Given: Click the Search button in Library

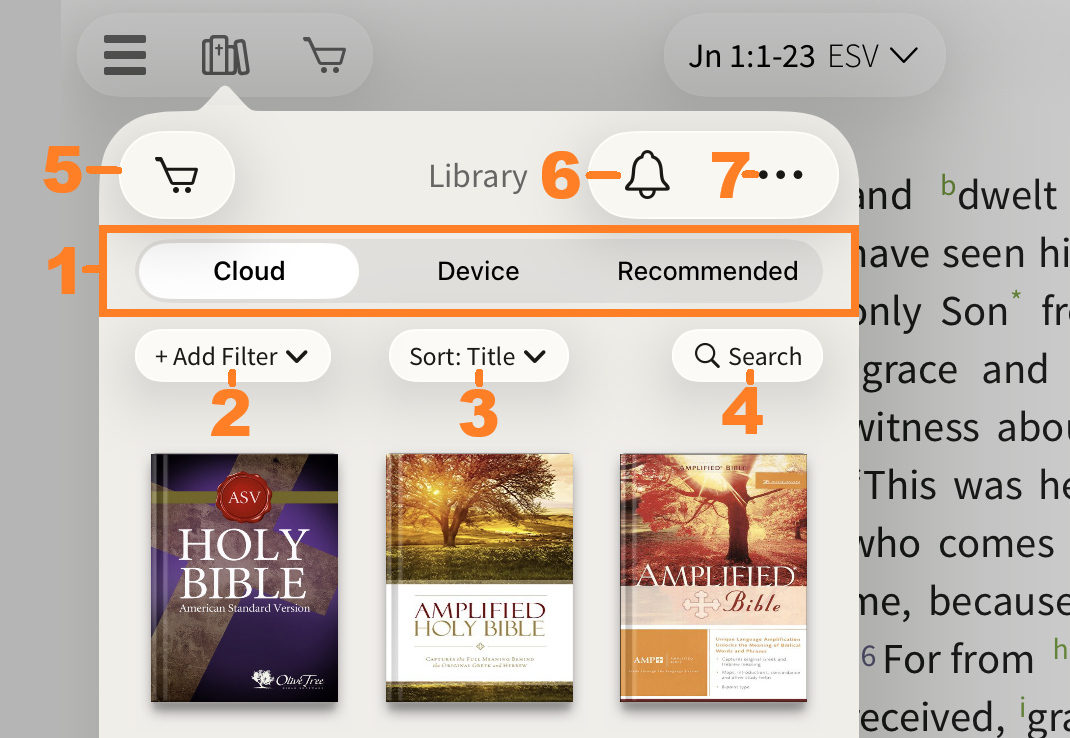Looking at the screenshot, I should pyautogui.click(x=748, y=357).
